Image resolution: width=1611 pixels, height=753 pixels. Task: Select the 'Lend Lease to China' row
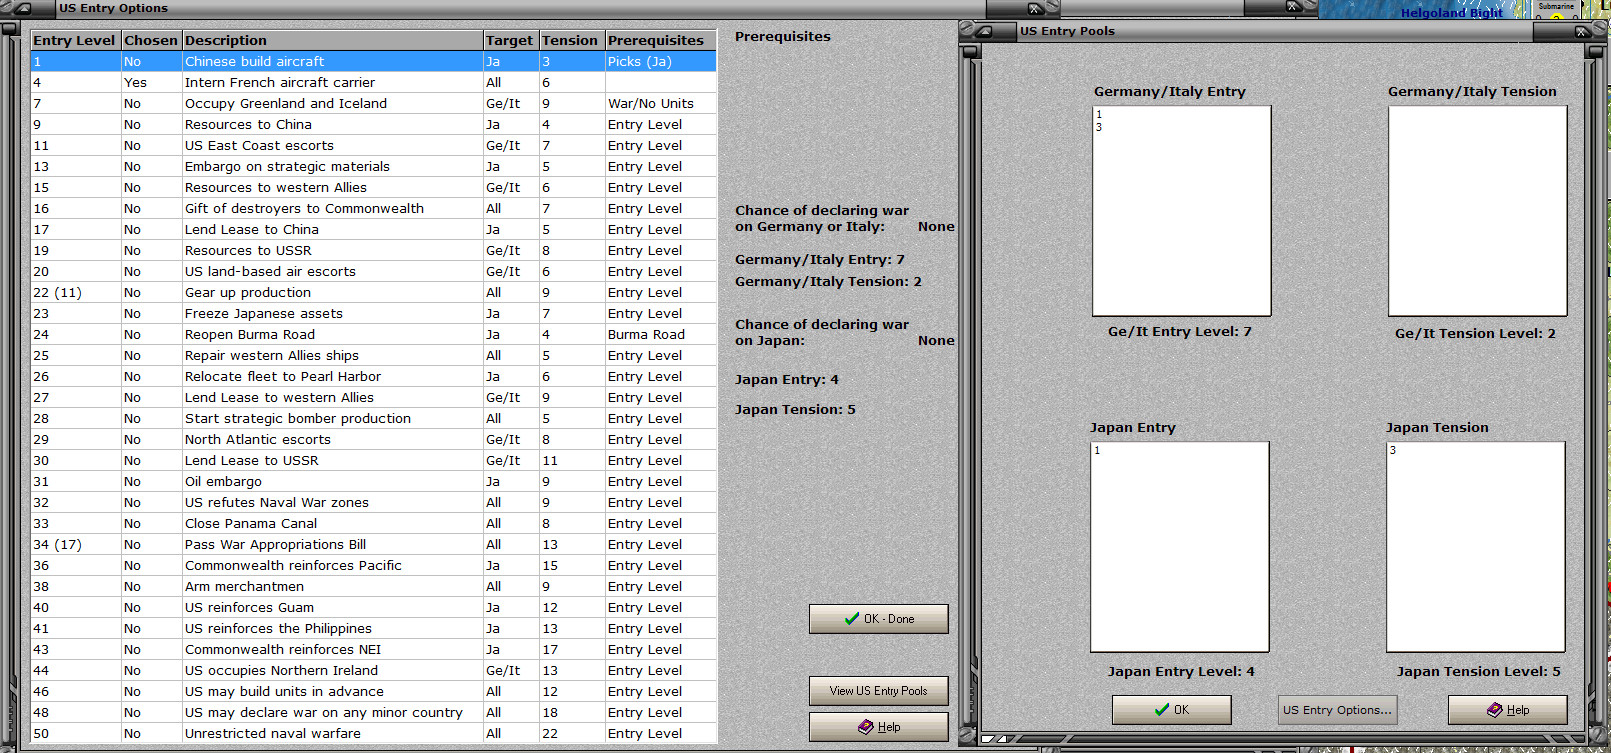pyautogui.click(x=374, y=229)
